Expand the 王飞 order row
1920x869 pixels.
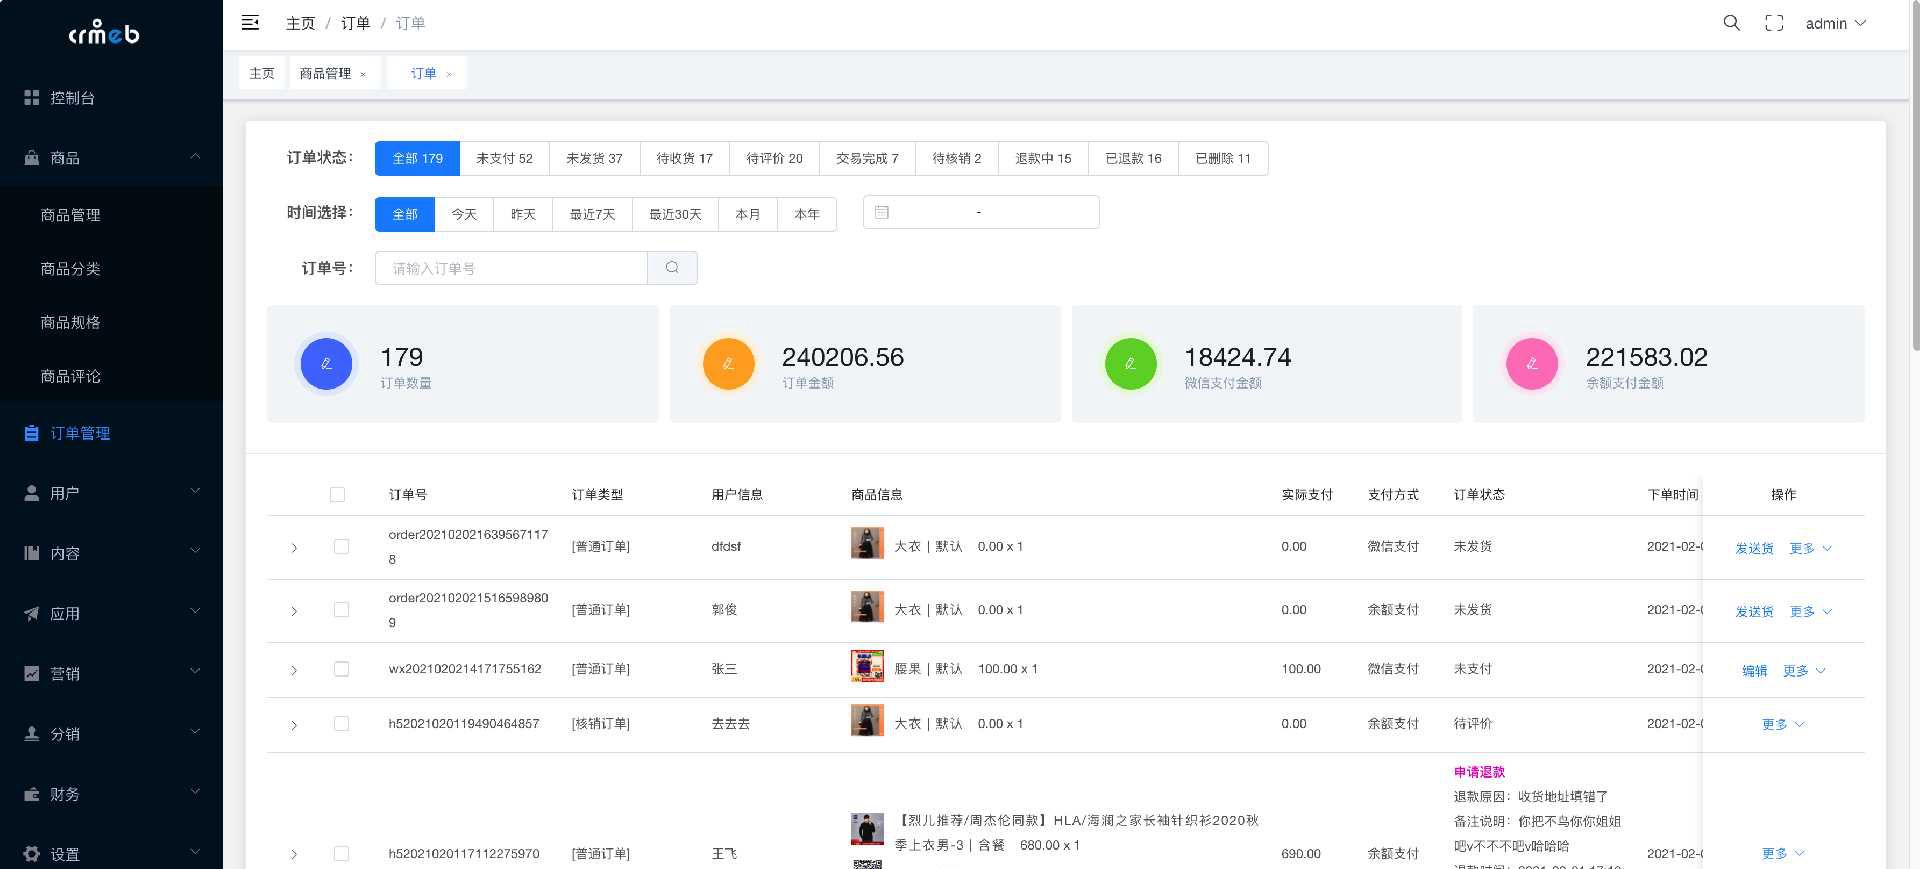(x=294, y=855)
